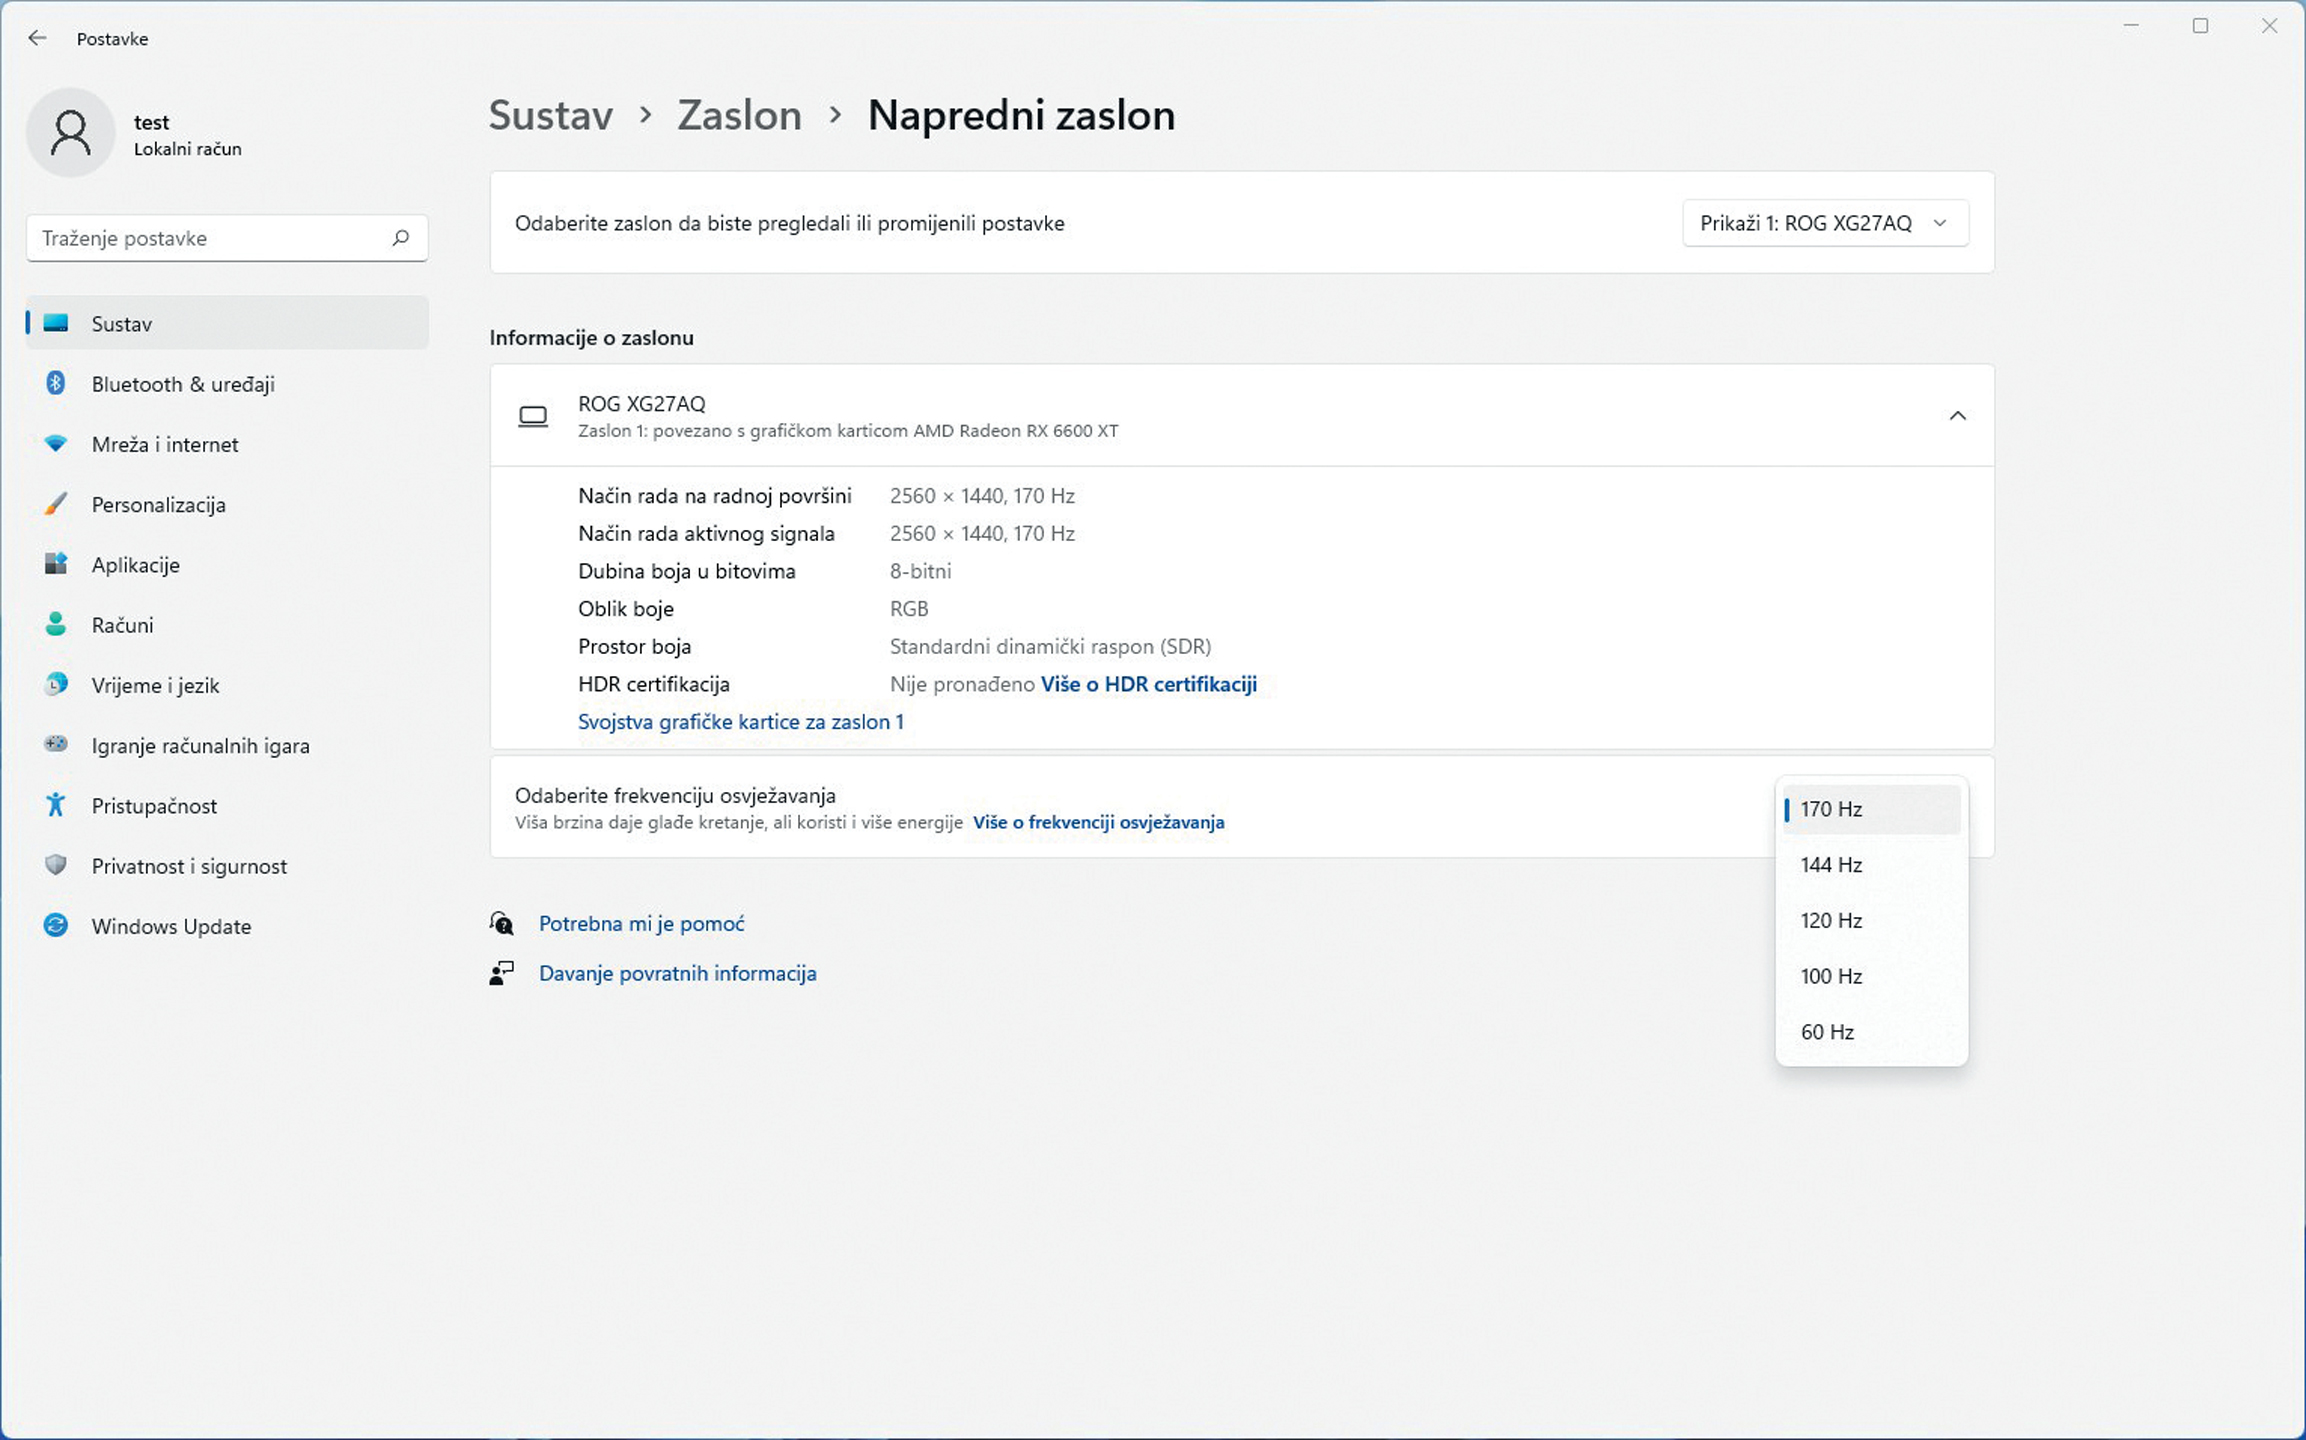The image size is (2306, 1440).
Task: Collapse the ROG XG27AQ info panel
Action: tap(1957, 416)
